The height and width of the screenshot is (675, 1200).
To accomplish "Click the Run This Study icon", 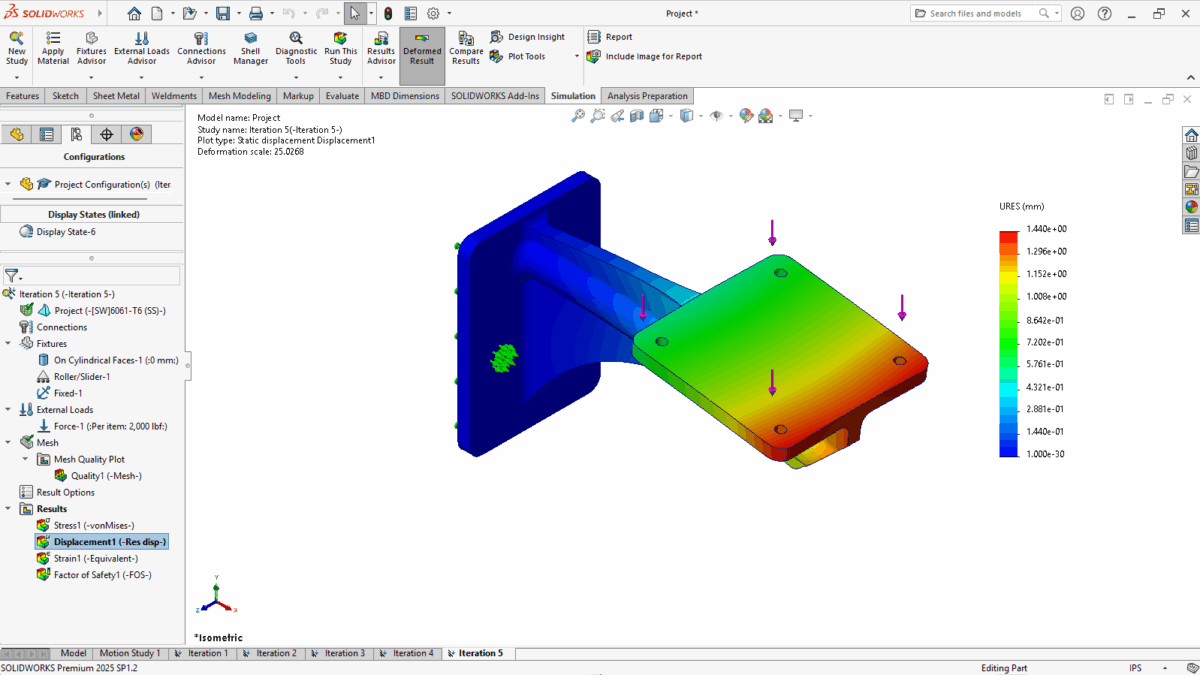I will coord(340,38).
